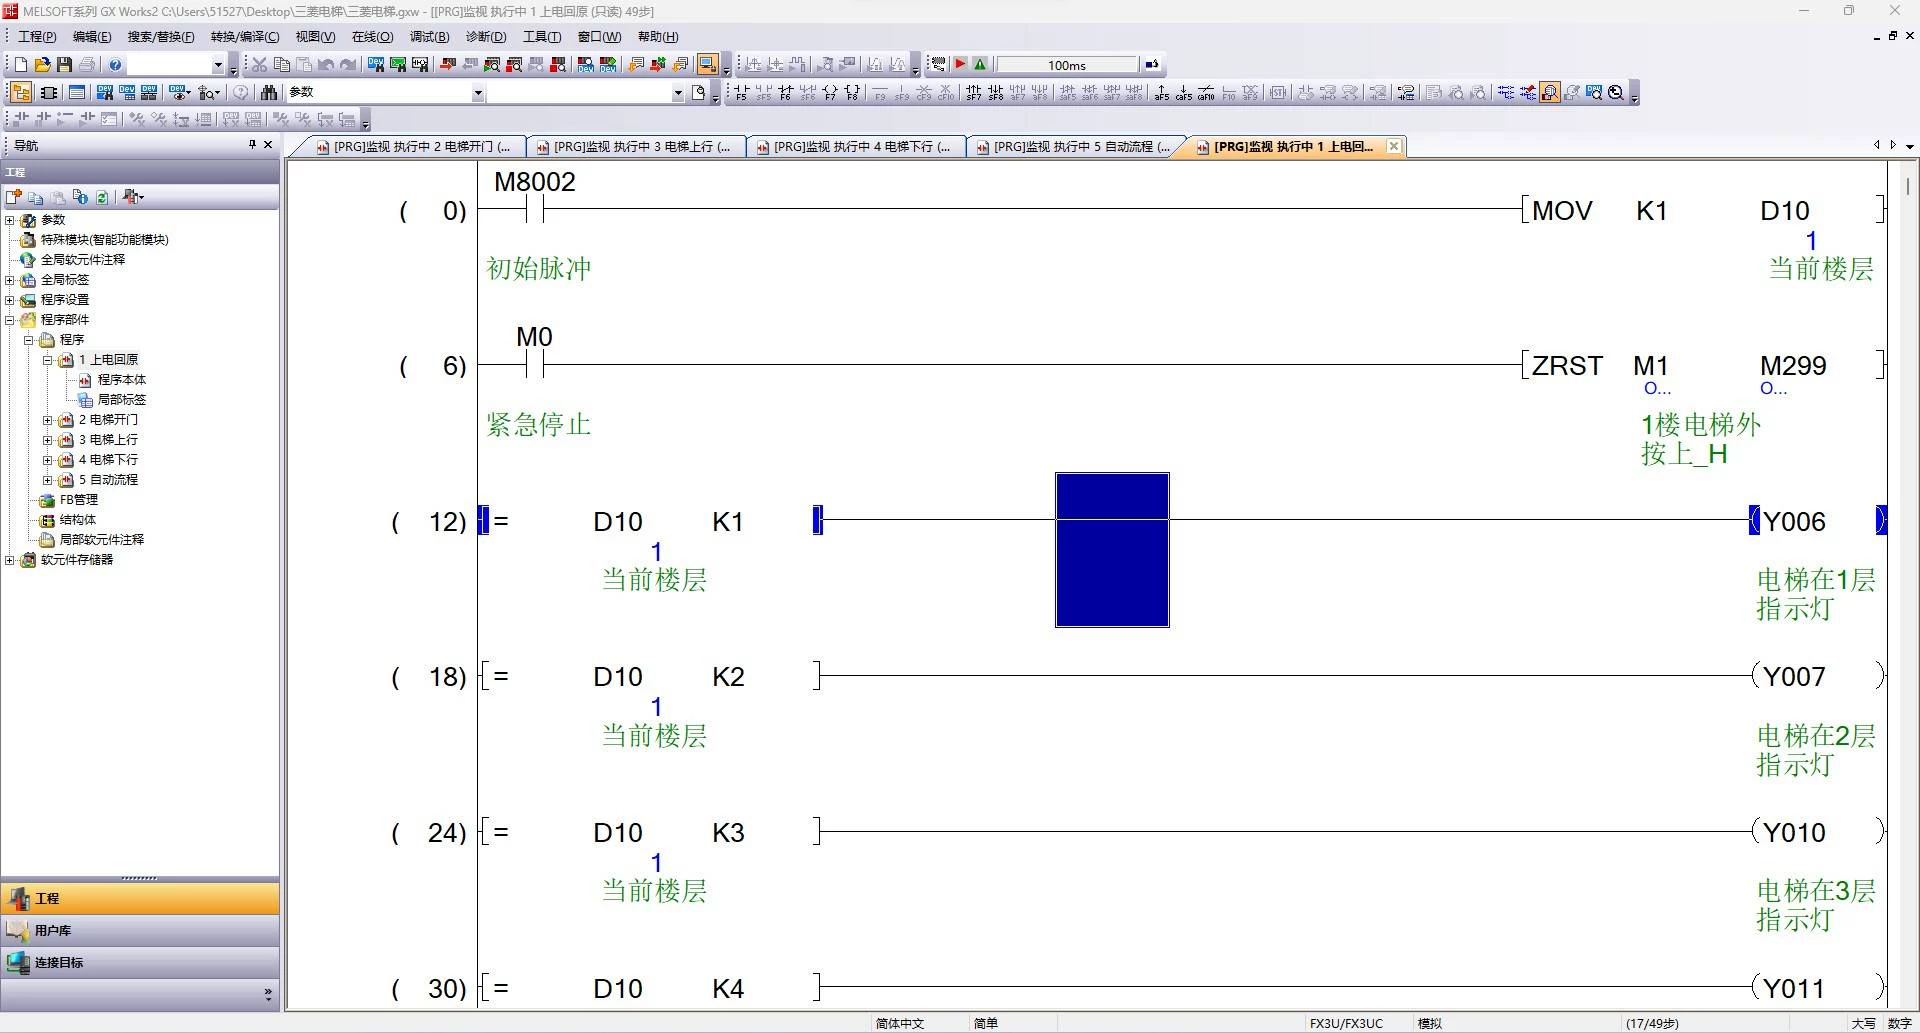Open a project with the folder icon
This screenshot has height=1033, width=1920.
point(42,65)
